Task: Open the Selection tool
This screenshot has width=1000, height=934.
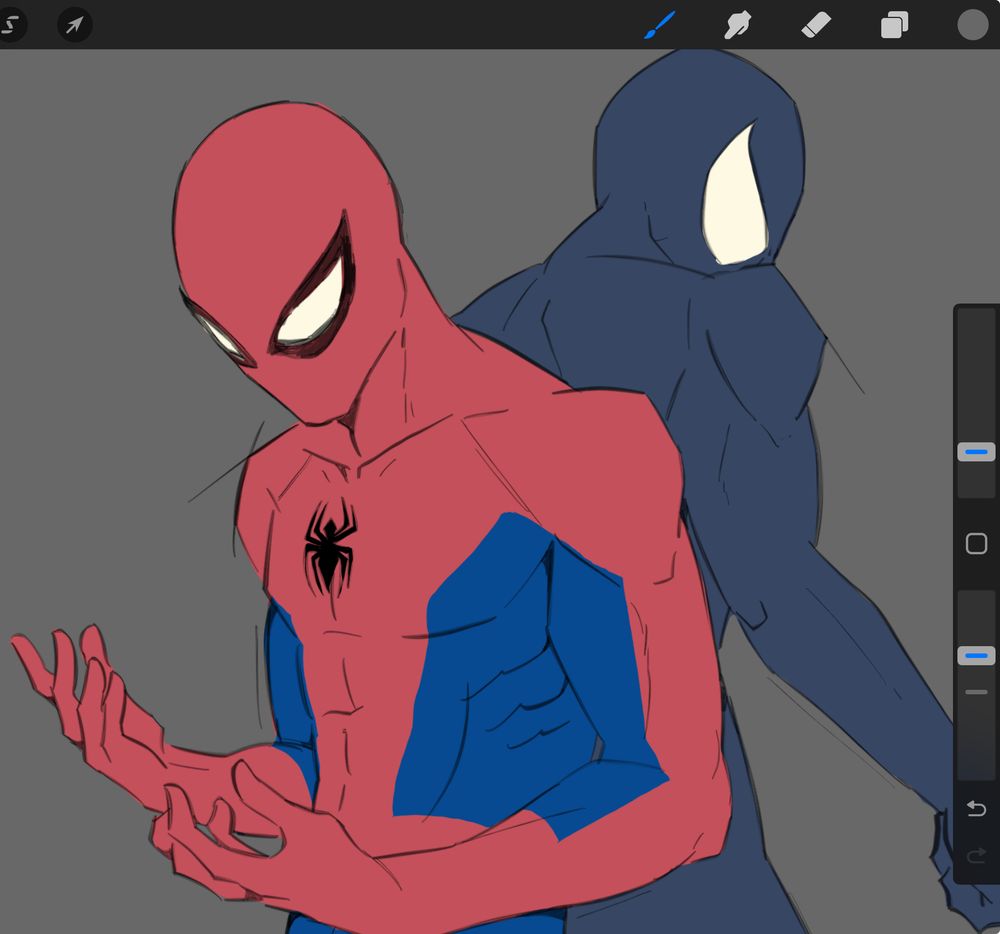Action: click(11, 25)
